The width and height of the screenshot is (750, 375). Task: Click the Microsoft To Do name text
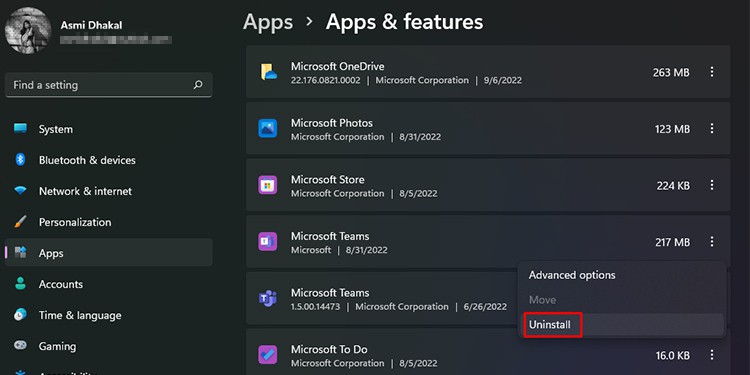tap(329, 349)
